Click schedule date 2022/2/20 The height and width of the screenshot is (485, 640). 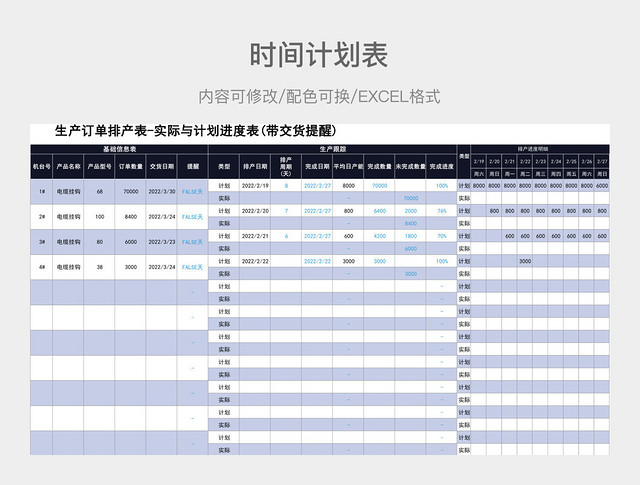[255, 211]
